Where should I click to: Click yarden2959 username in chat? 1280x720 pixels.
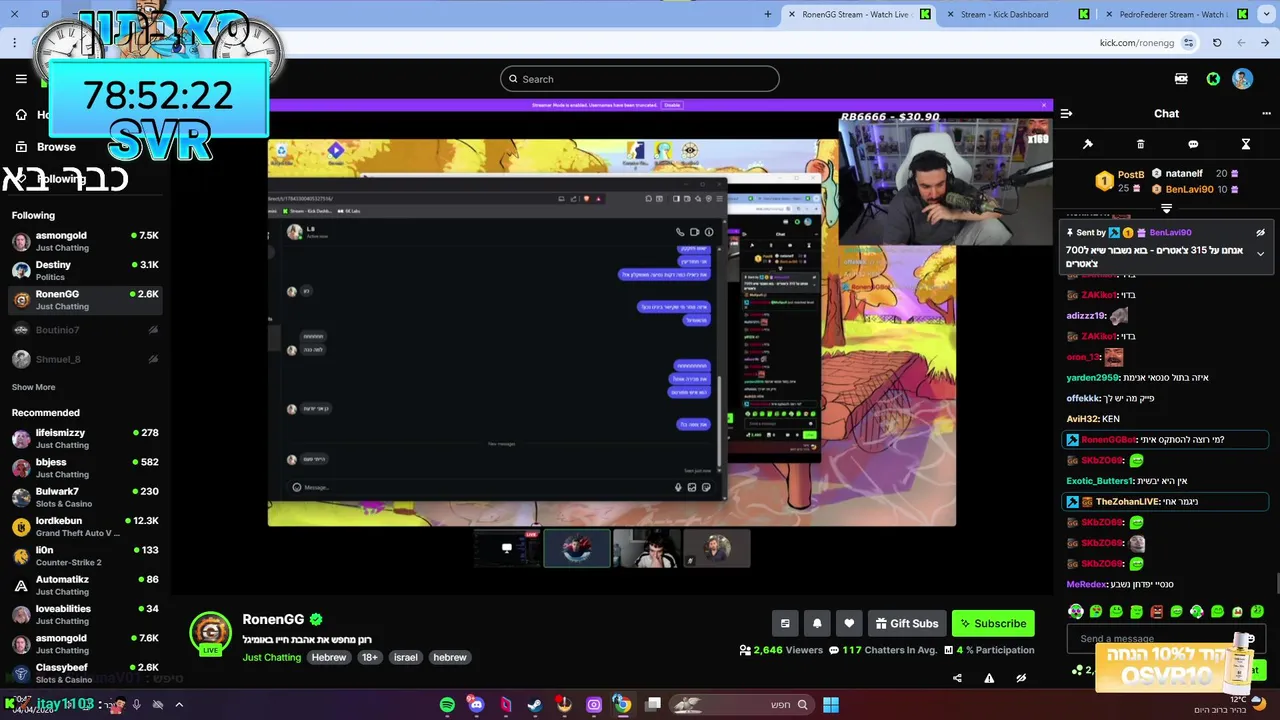point(1092,378)
